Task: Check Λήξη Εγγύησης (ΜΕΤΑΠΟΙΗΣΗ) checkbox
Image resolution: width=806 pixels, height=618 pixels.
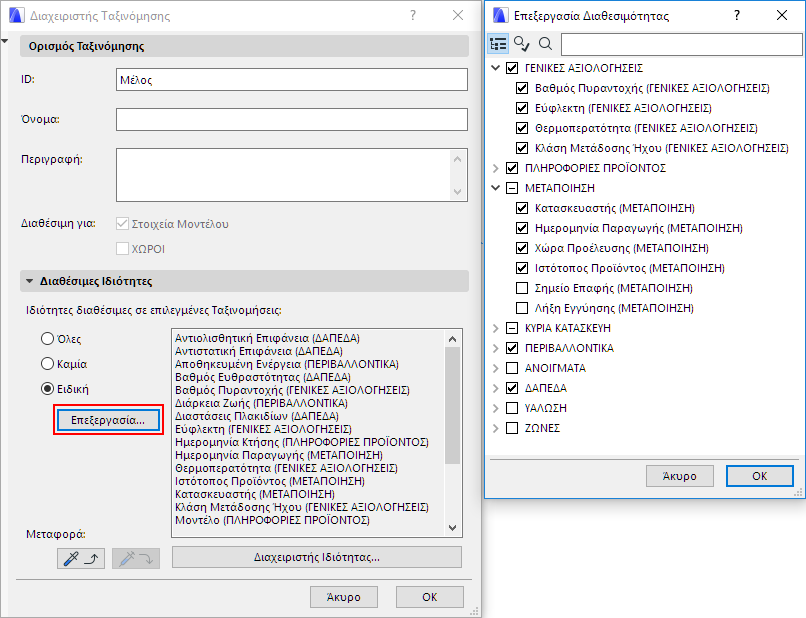Action: (522, 308)
